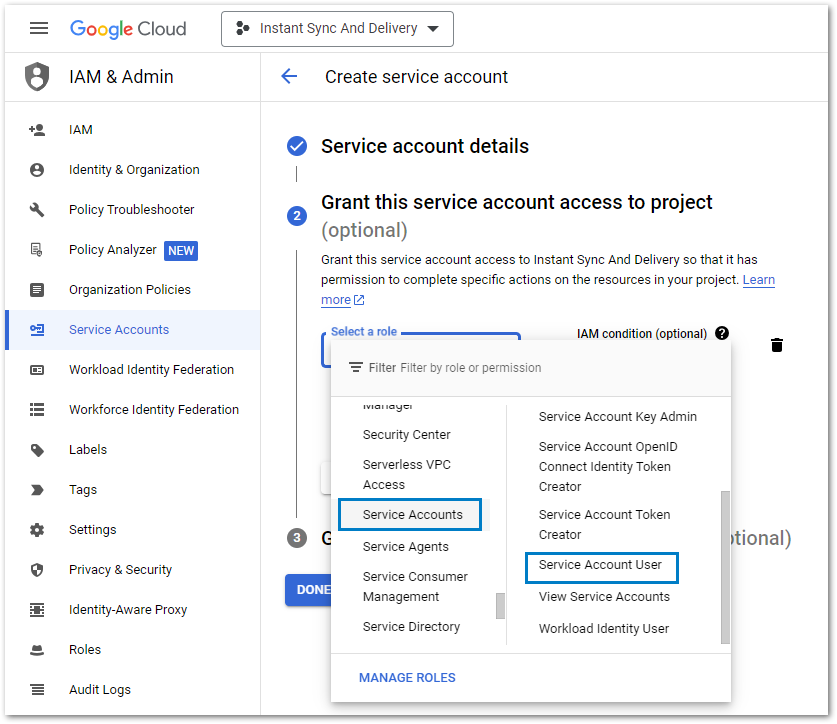Click the DONE button
This screenshot has height=724, width=837.
tap(309, 589)
